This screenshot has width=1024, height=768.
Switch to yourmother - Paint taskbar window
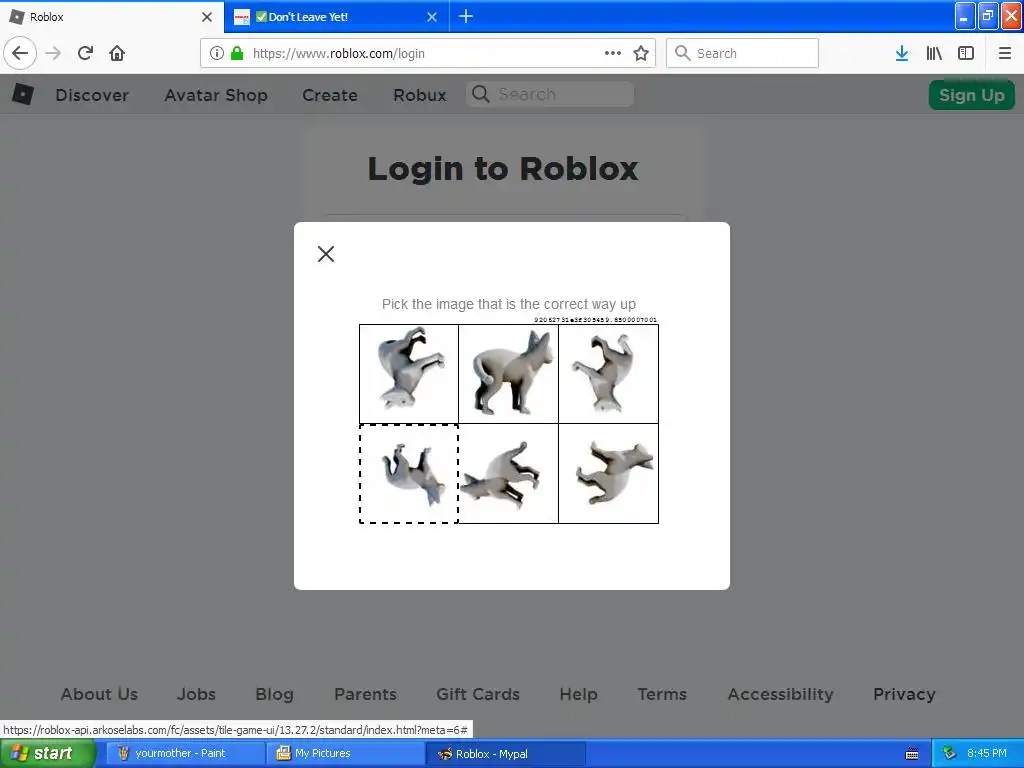coord(185,754)
